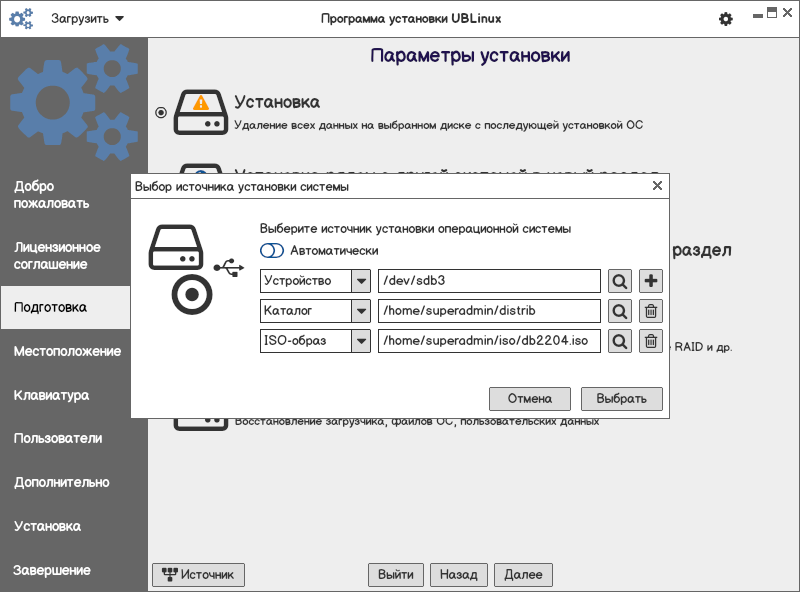Go to Клавиатура step
The width and height of the screenshot is (800, 592).
tap(52, 396)
